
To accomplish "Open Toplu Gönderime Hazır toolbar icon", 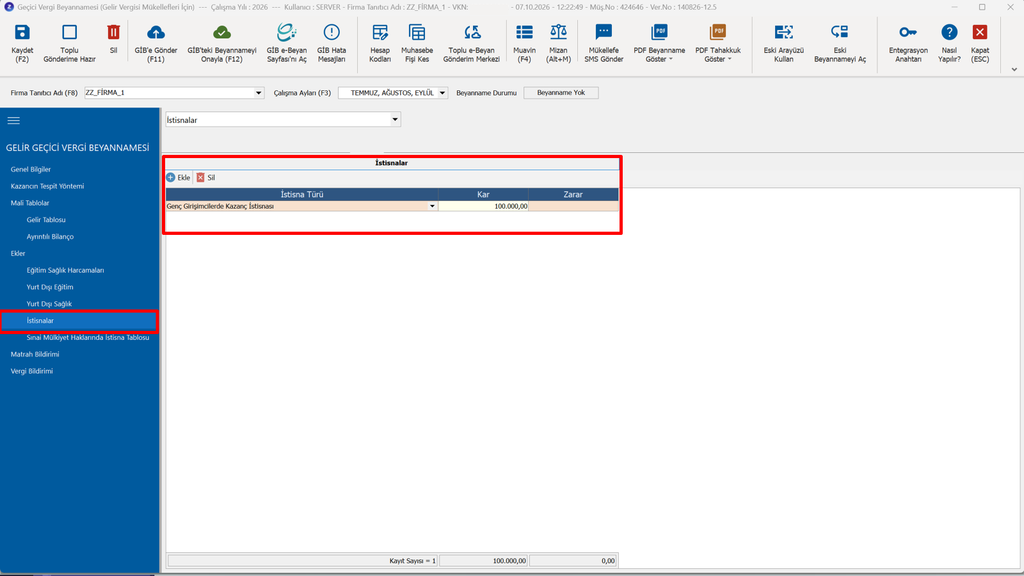I will point(69,33).
